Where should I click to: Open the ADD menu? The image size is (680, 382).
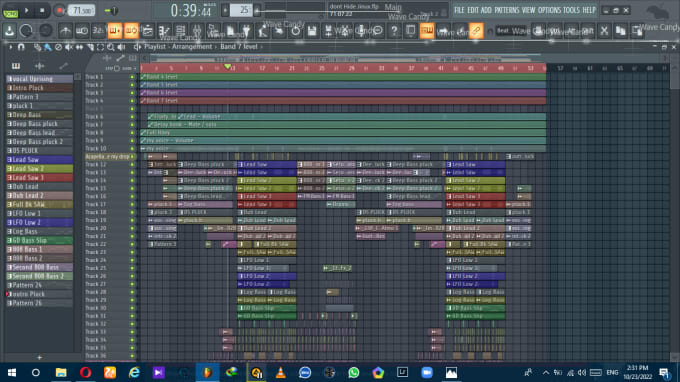coord(486,10)
